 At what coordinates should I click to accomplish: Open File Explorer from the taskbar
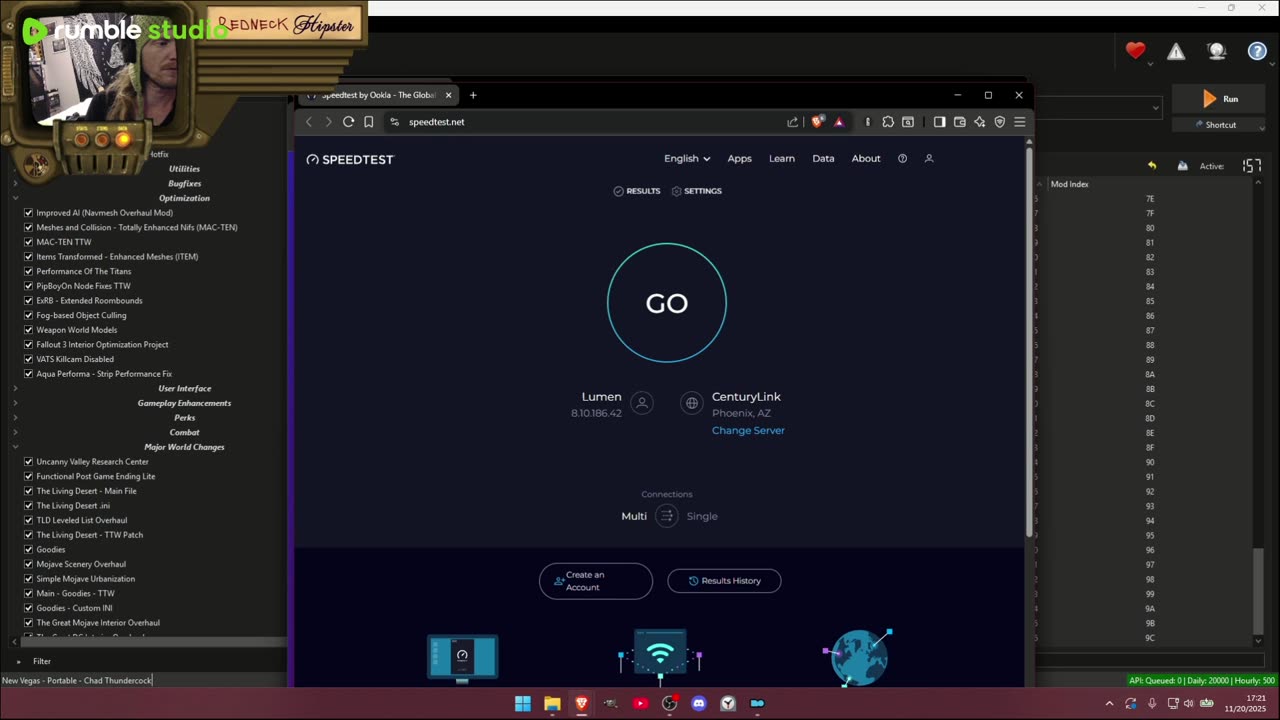(x=552, y=704)
